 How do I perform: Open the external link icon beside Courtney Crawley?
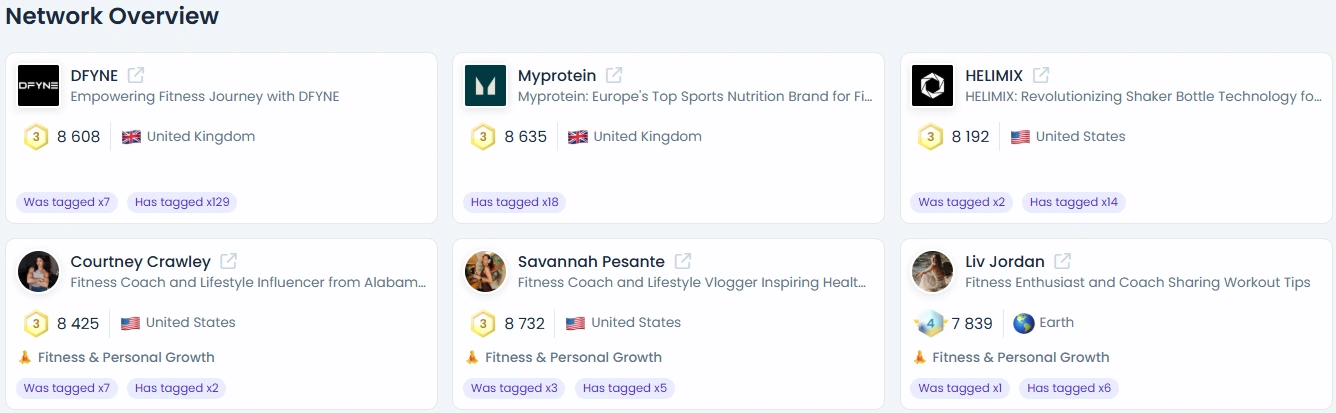click(228, 261)
